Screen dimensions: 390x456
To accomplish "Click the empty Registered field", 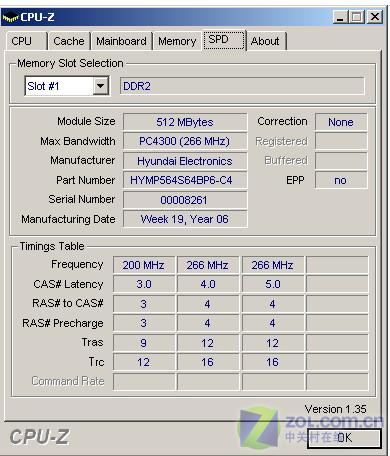I will click(341, 141).
